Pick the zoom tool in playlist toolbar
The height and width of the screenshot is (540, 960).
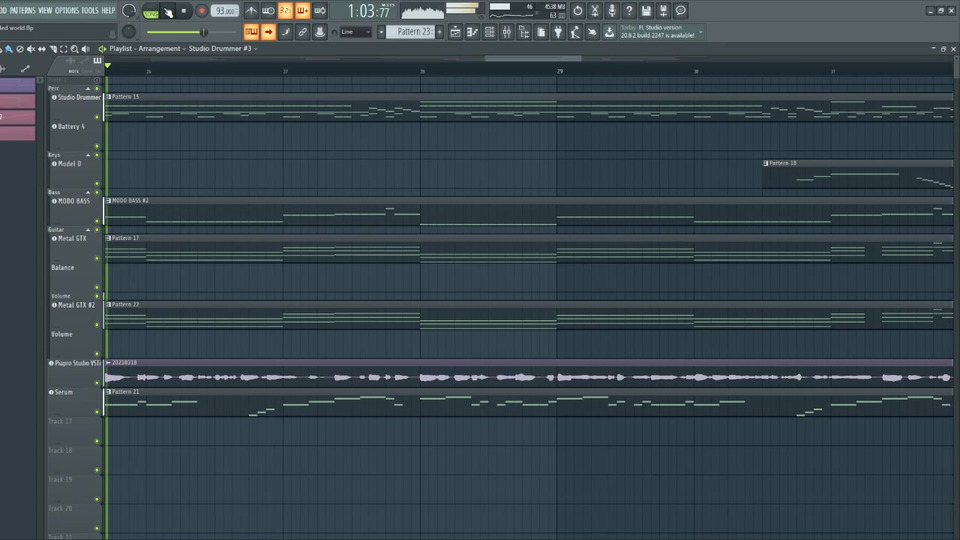(75, 49)
